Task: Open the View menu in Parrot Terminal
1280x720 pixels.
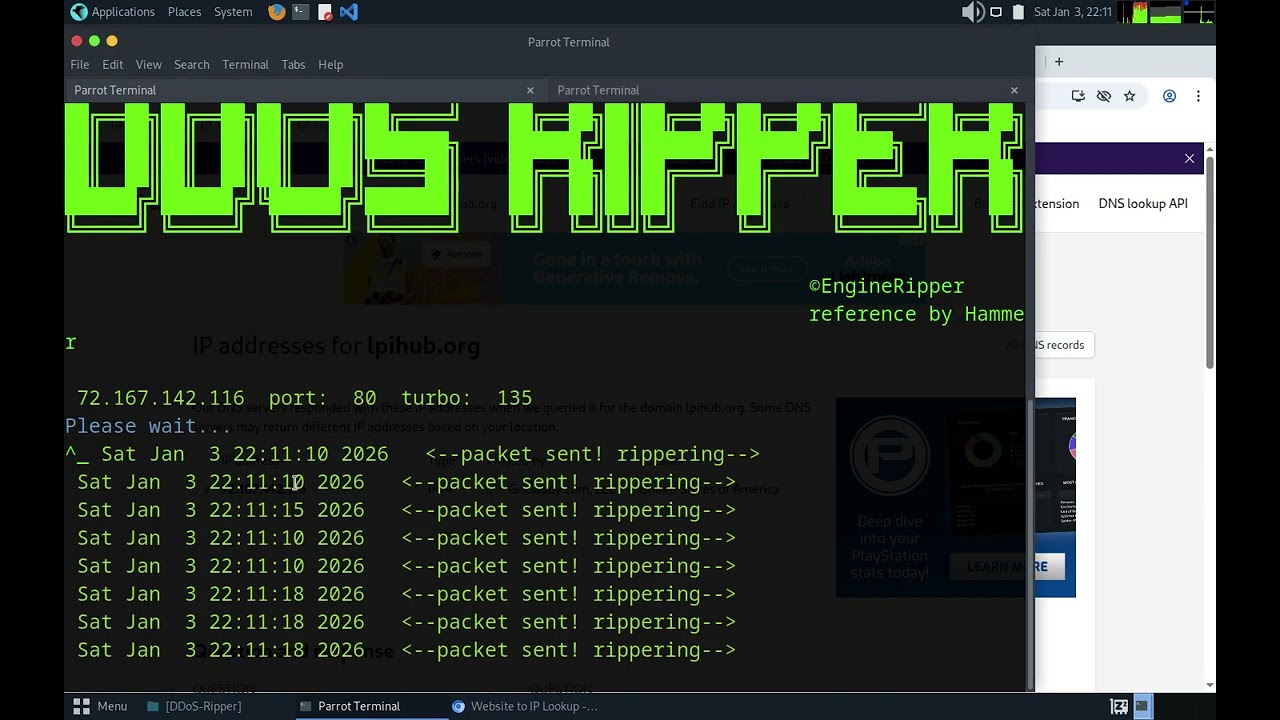Action: click(x=149, y=64)
